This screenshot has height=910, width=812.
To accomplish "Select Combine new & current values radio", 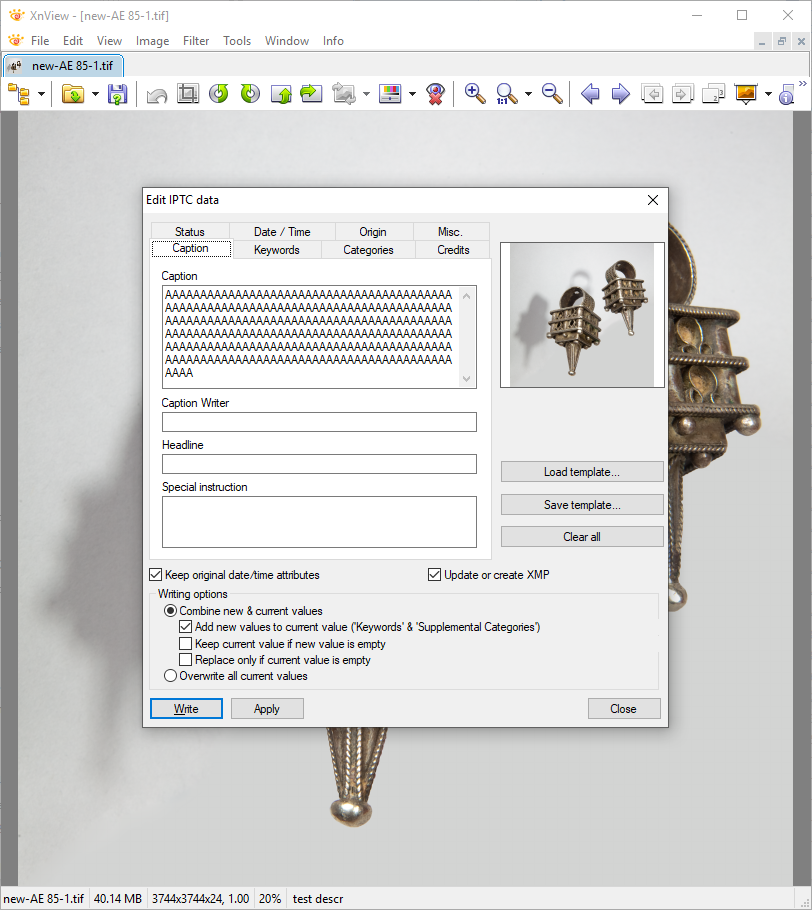I will [x=170, y=611].
